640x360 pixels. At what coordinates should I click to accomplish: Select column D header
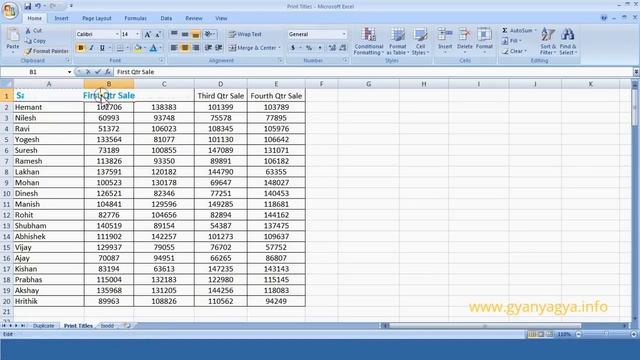[x=220, y=84]
